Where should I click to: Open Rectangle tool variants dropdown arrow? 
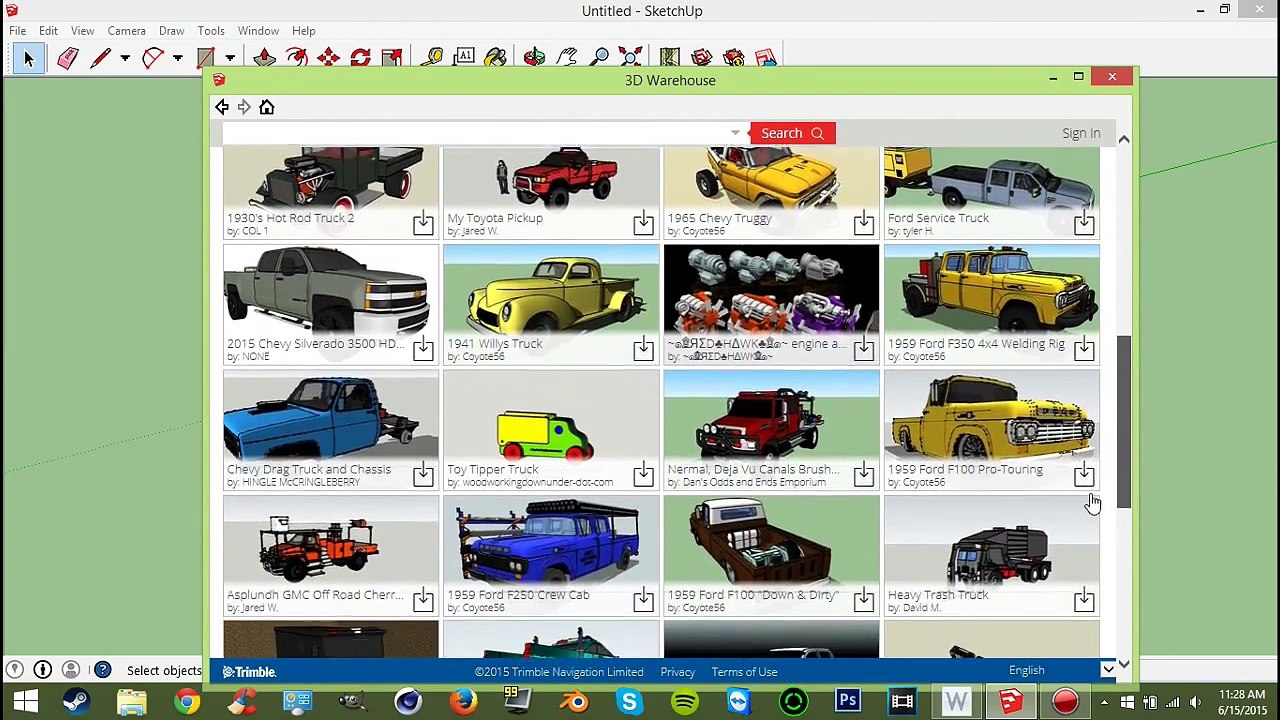click(230, 58)
